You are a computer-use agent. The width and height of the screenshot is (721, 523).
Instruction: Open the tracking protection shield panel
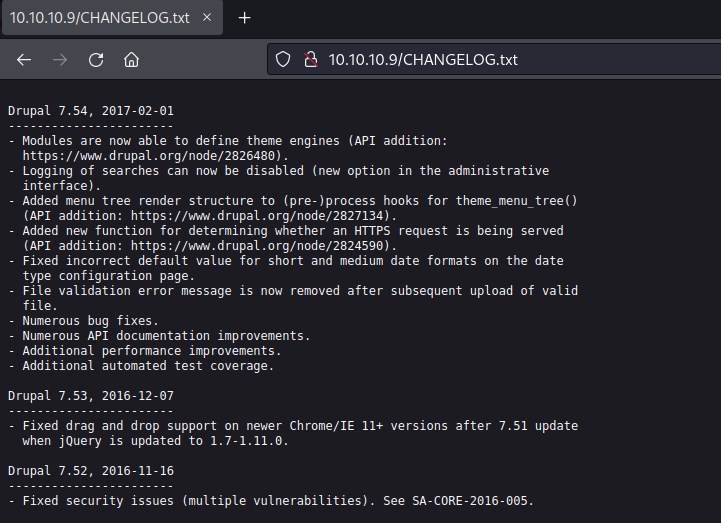(x=283, y=60)
